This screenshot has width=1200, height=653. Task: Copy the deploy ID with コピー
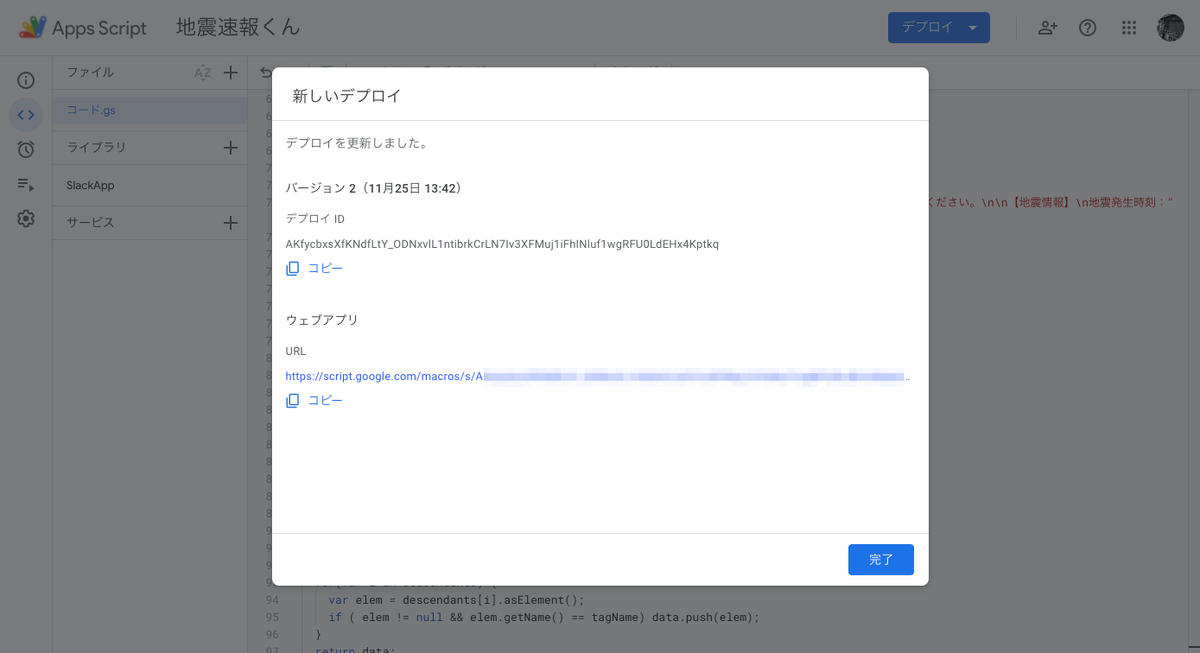coord(314,268)
